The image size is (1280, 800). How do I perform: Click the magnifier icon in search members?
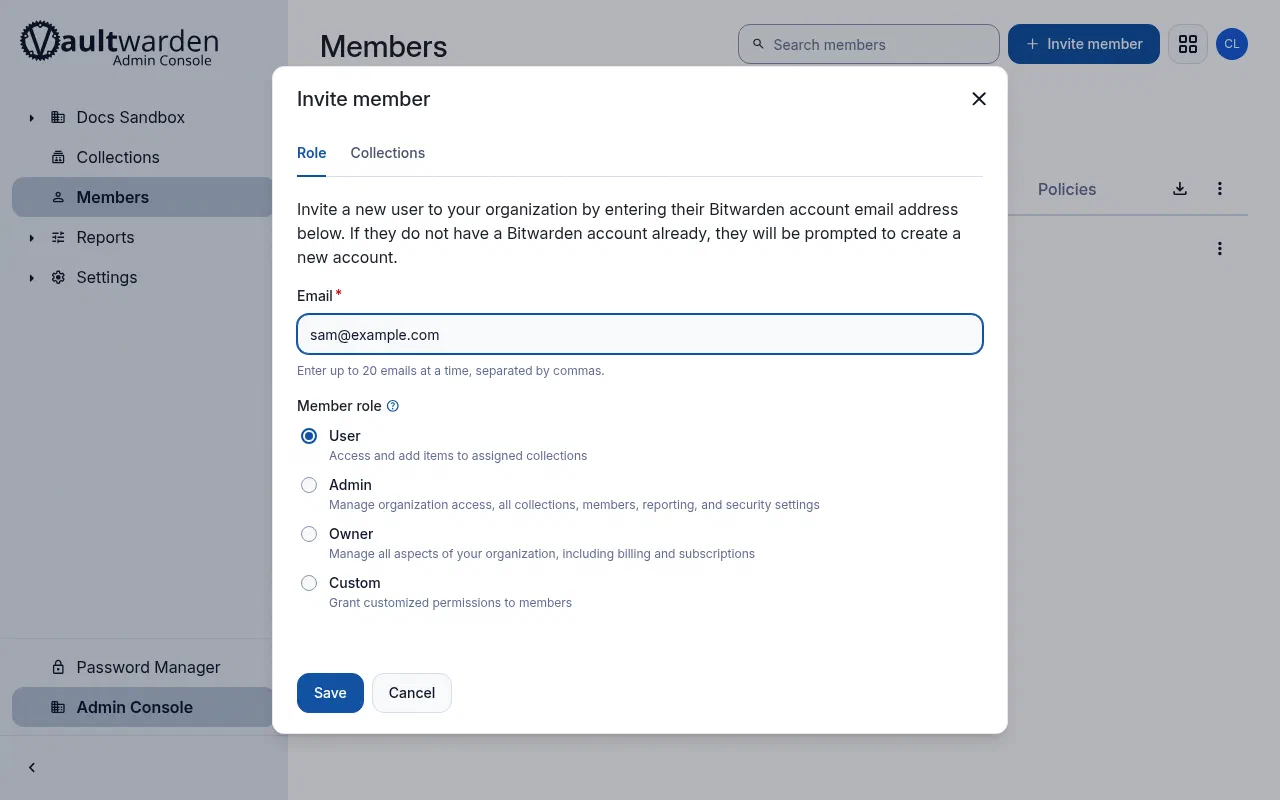tap(759, 44)
